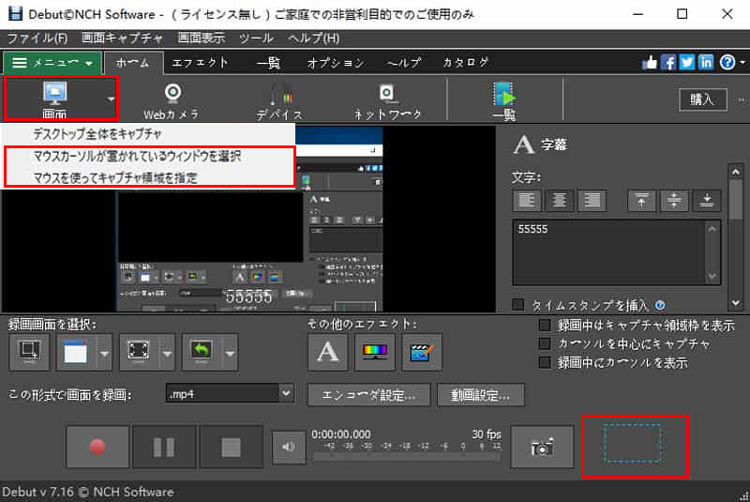Switch to the エフェクト tab
This screenshot has width=750, height=502.
(200, 63)
